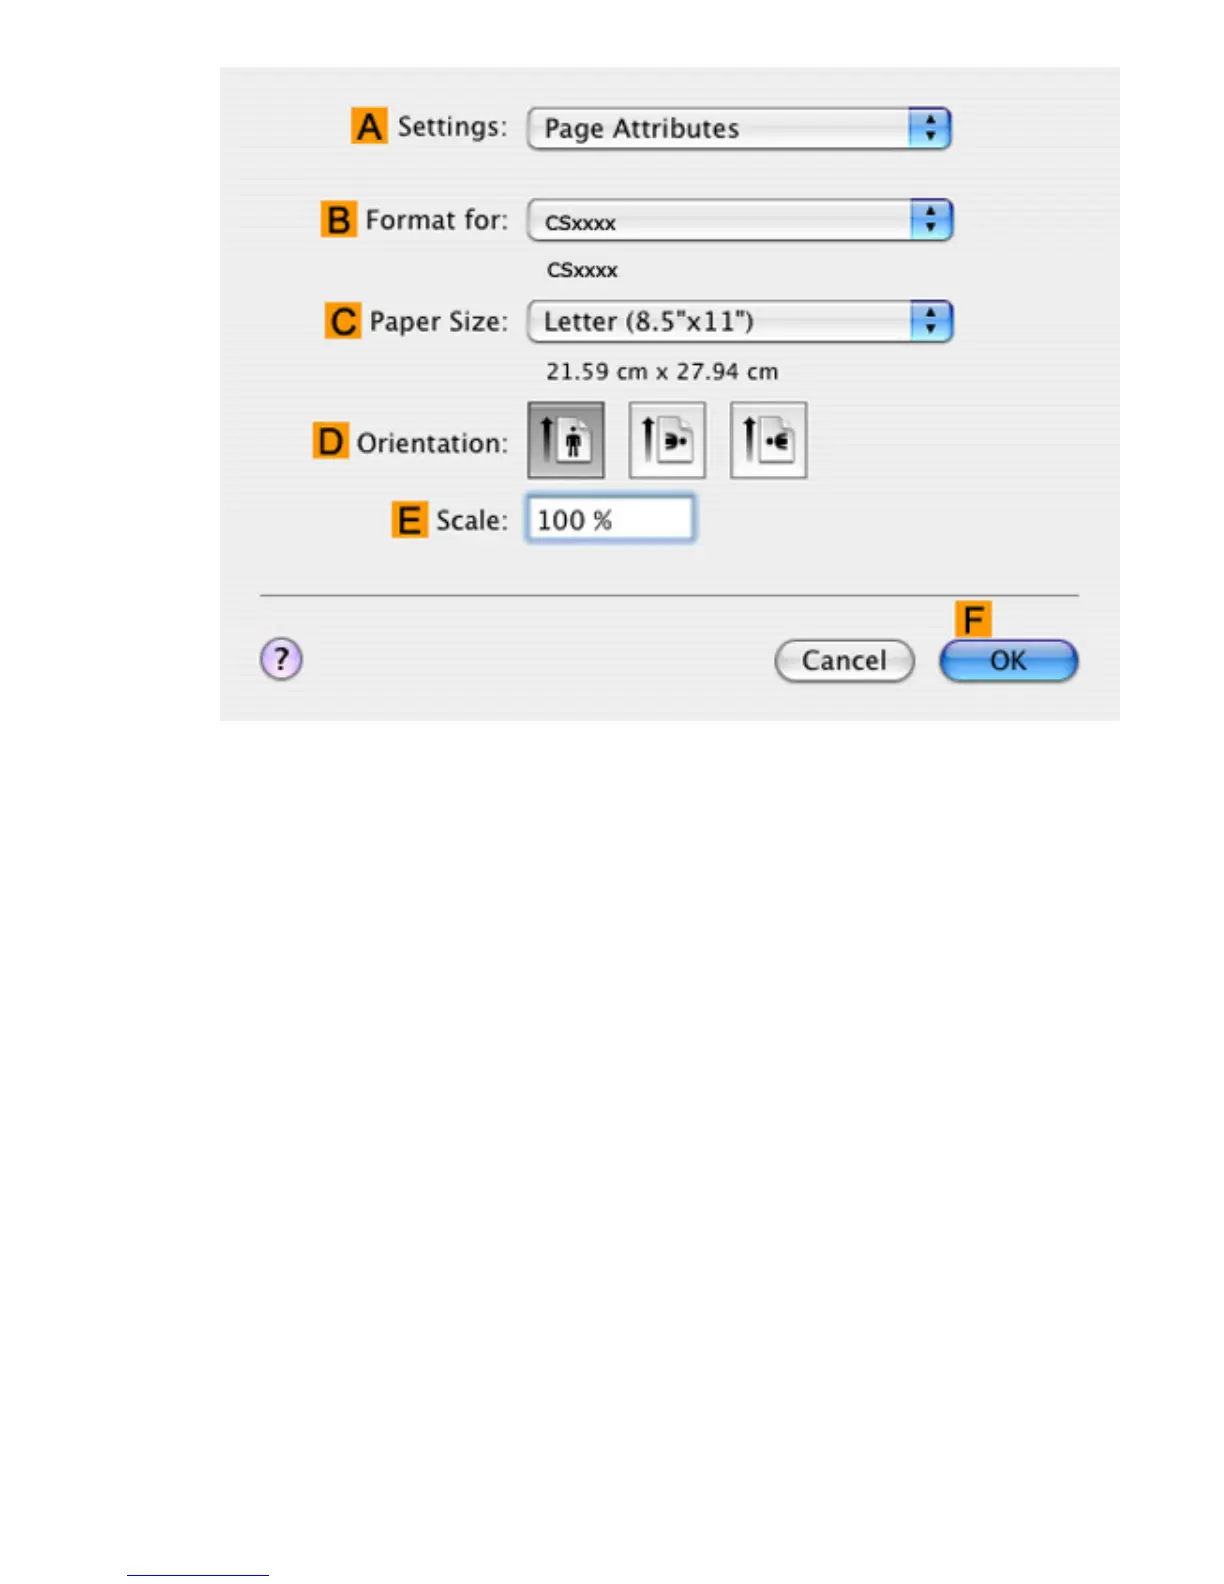The image size is (1224, 1584).
Task: Open the purple question mark help button
Action: [x=281, y=659]
